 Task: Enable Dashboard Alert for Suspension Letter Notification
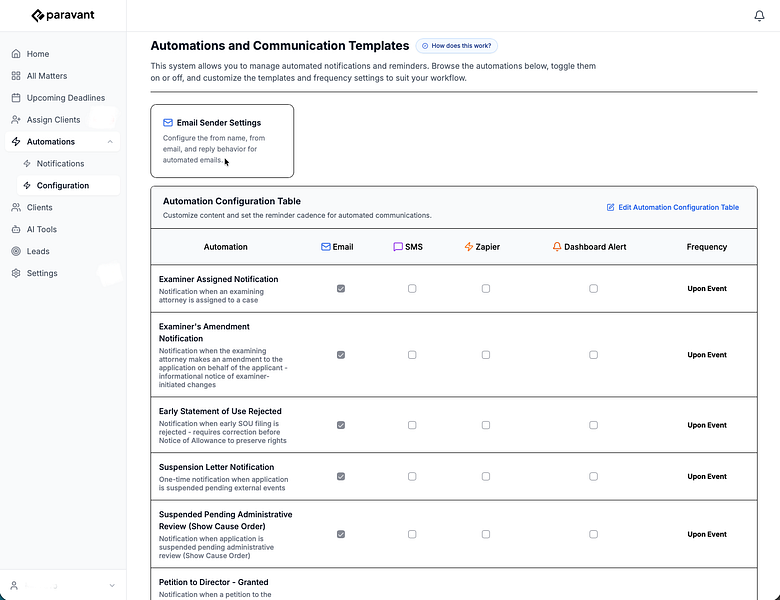click(x=593, y=476)
